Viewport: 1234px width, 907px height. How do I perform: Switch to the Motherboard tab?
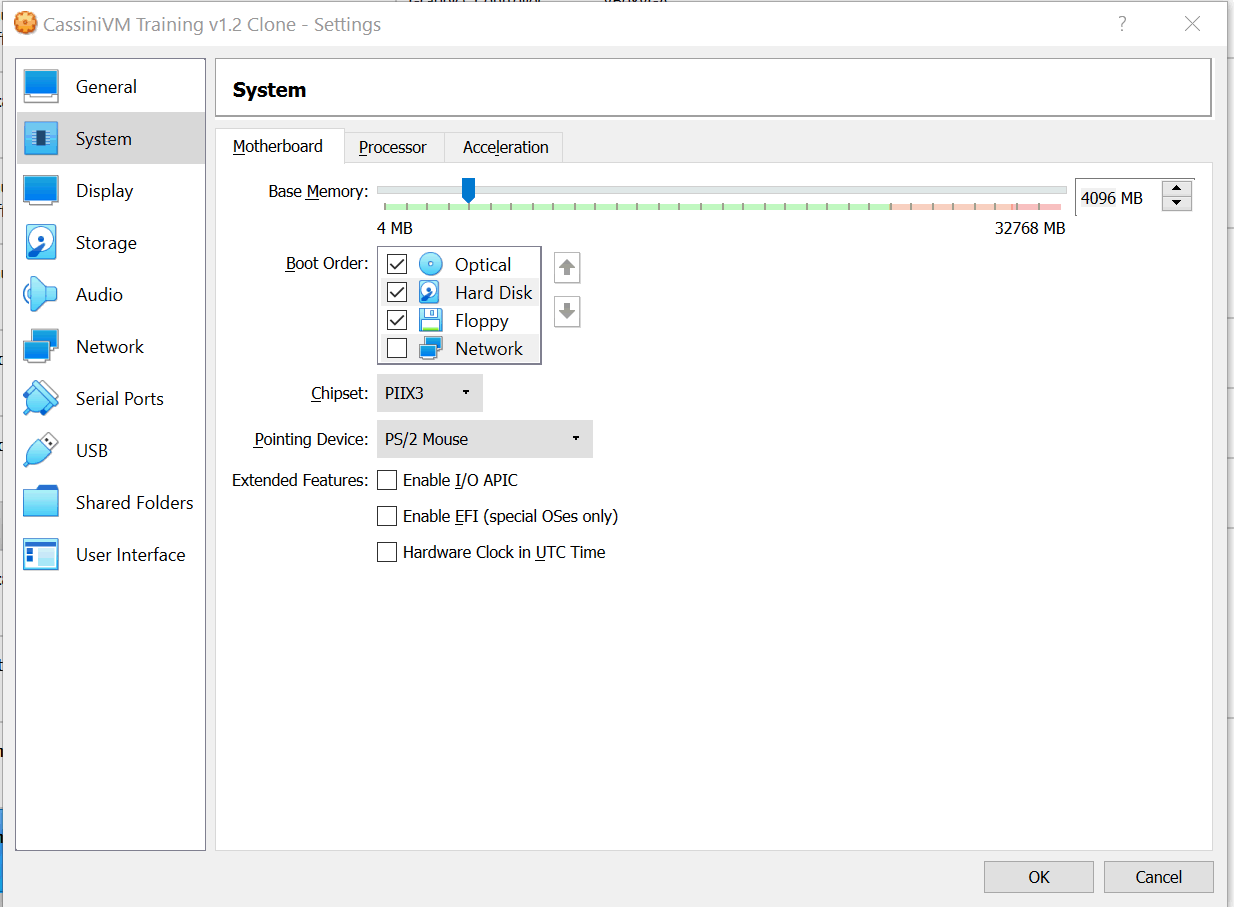pos(278,146)
